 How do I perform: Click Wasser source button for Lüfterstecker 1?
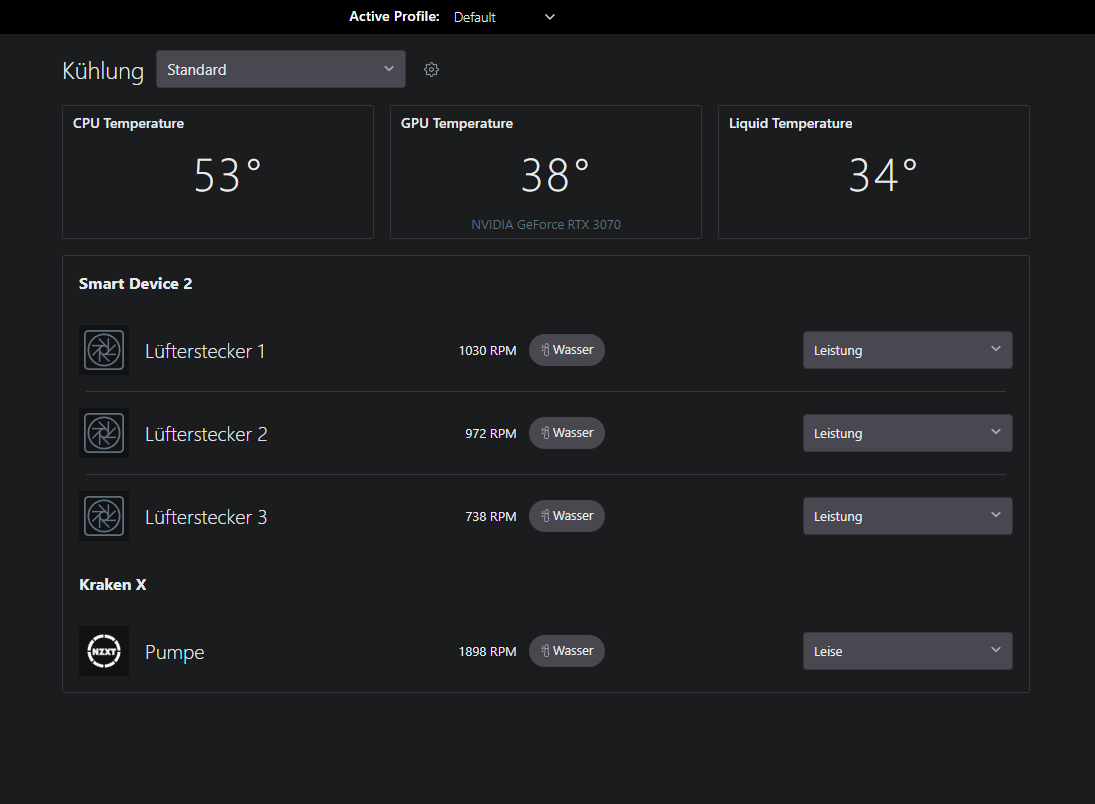coord(567,350)
